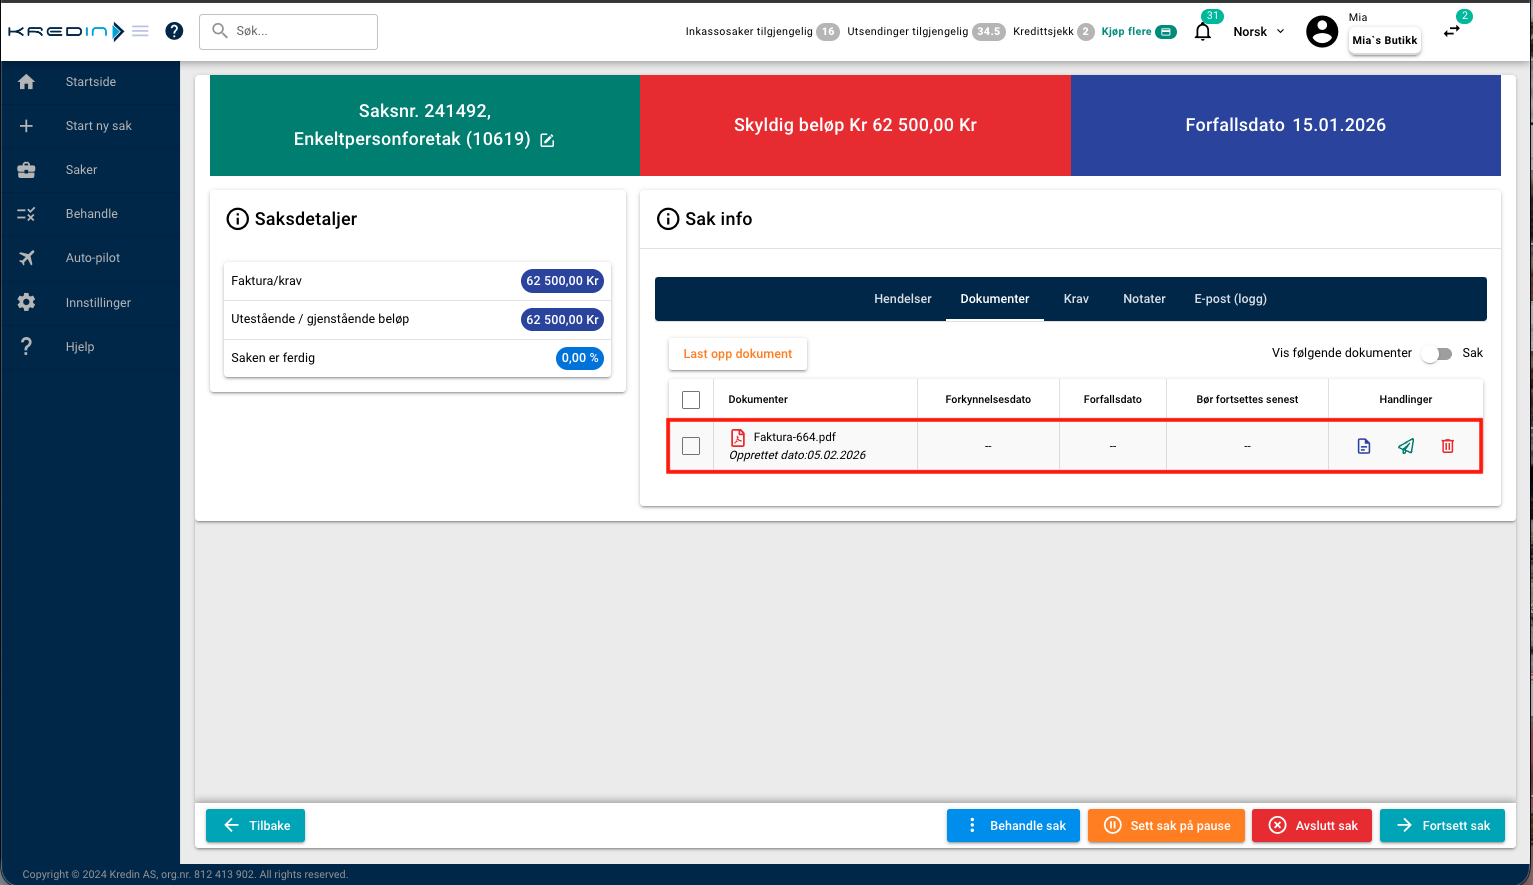Click Inkassosaker tilgjengelig count badge 16
This screenshot has width=1533, height=885.
[x=828, y=32]
